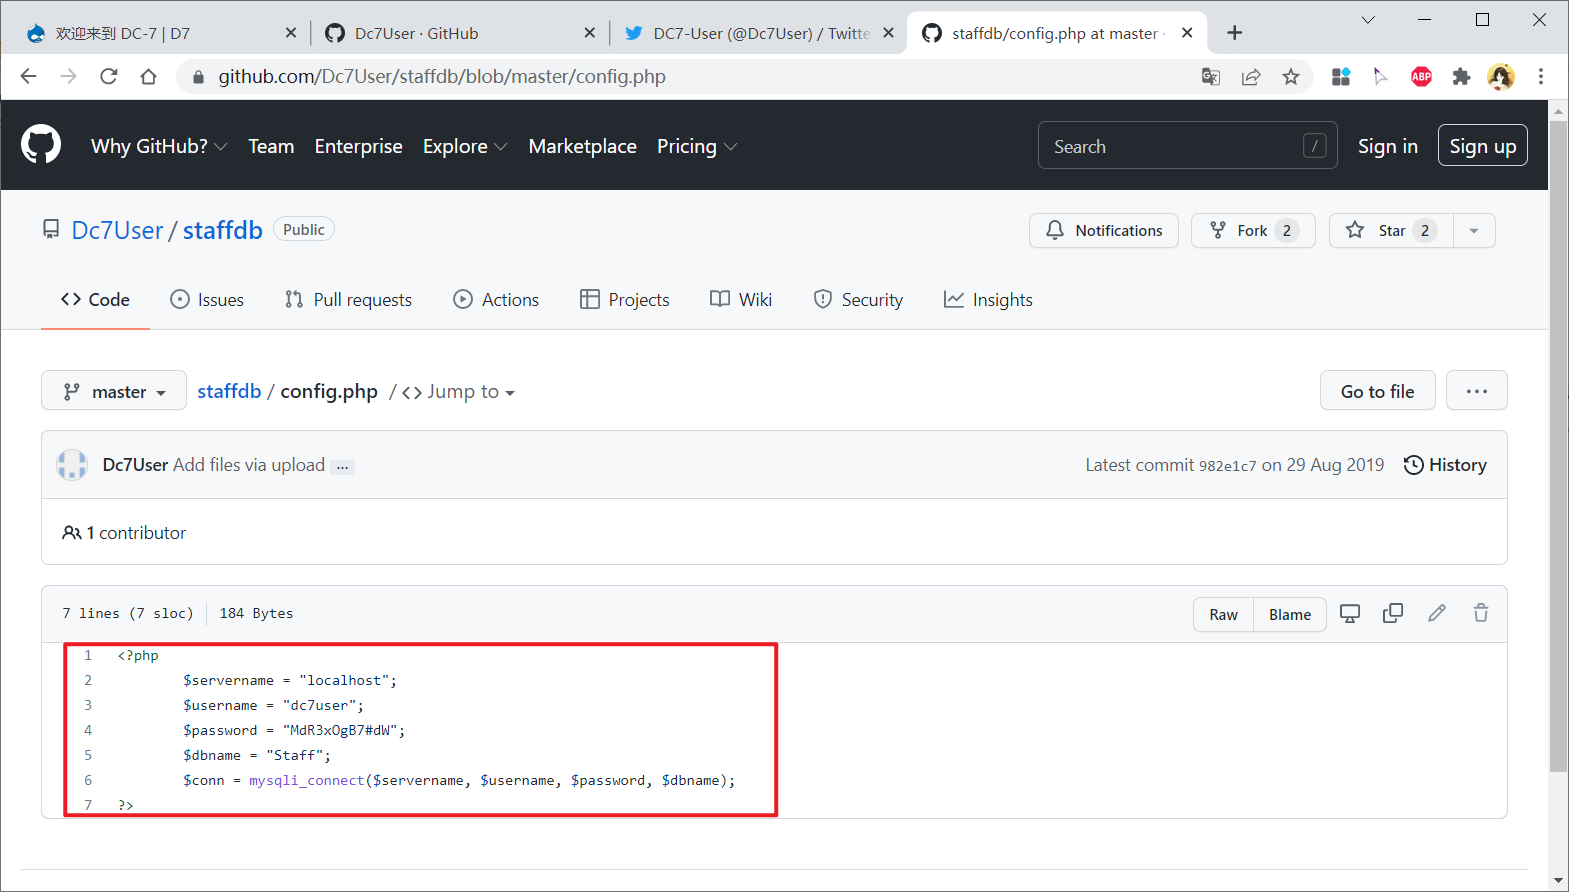Open tab search chevron in title bar
This screenshot has height=892, width=1569.
tap(1368, 20)
